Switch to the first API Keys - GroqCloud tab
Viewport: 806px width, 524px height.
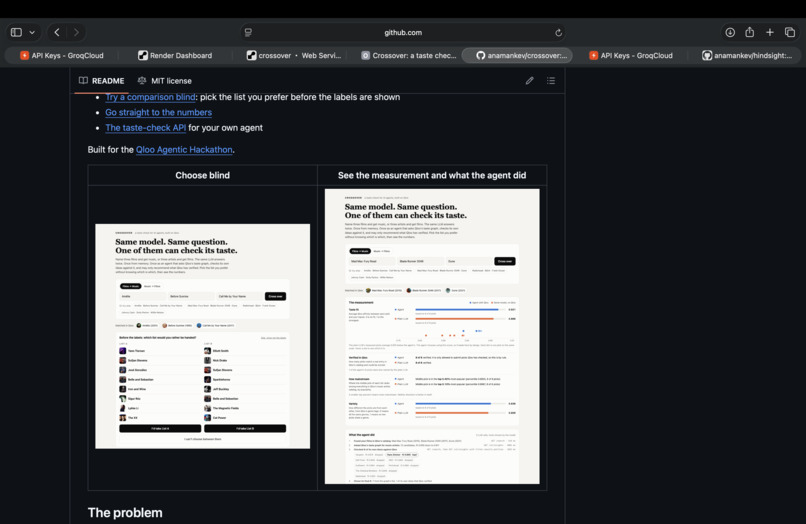pos(62,56)
